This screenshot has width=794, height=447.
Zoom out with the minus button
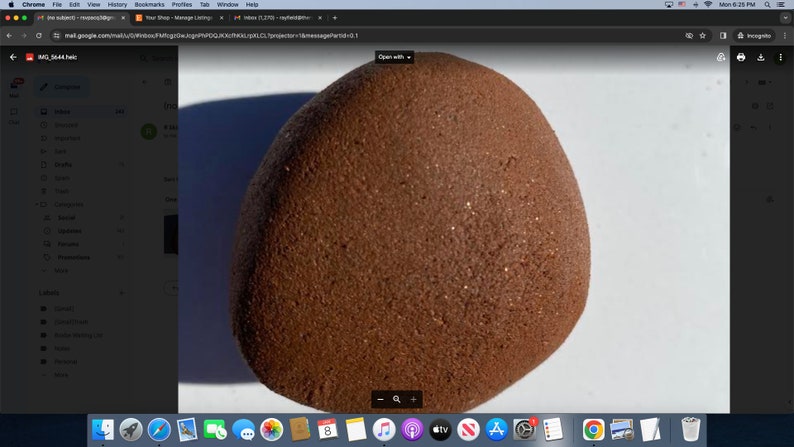pyautogui.click(x=380, y=399)
